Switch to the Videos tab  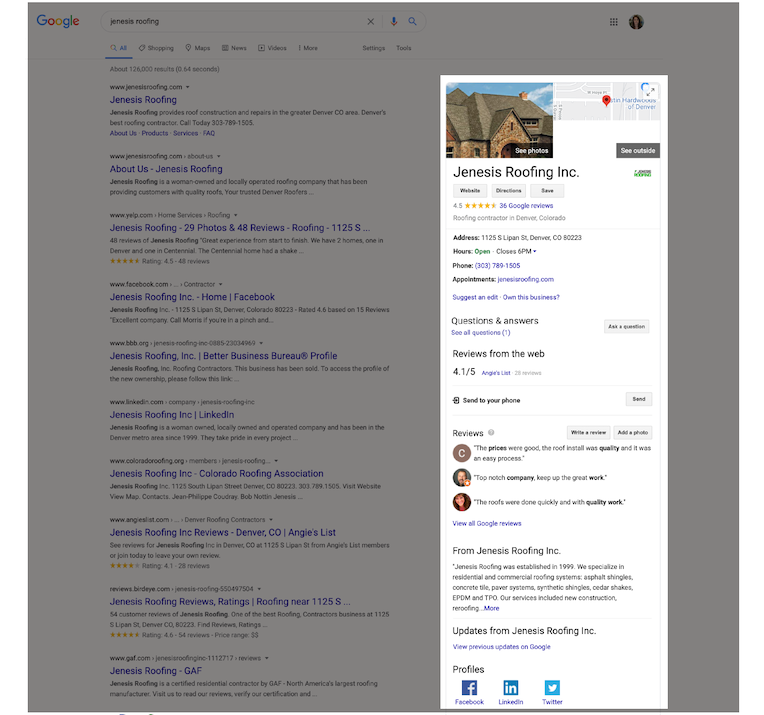point(272,48)
